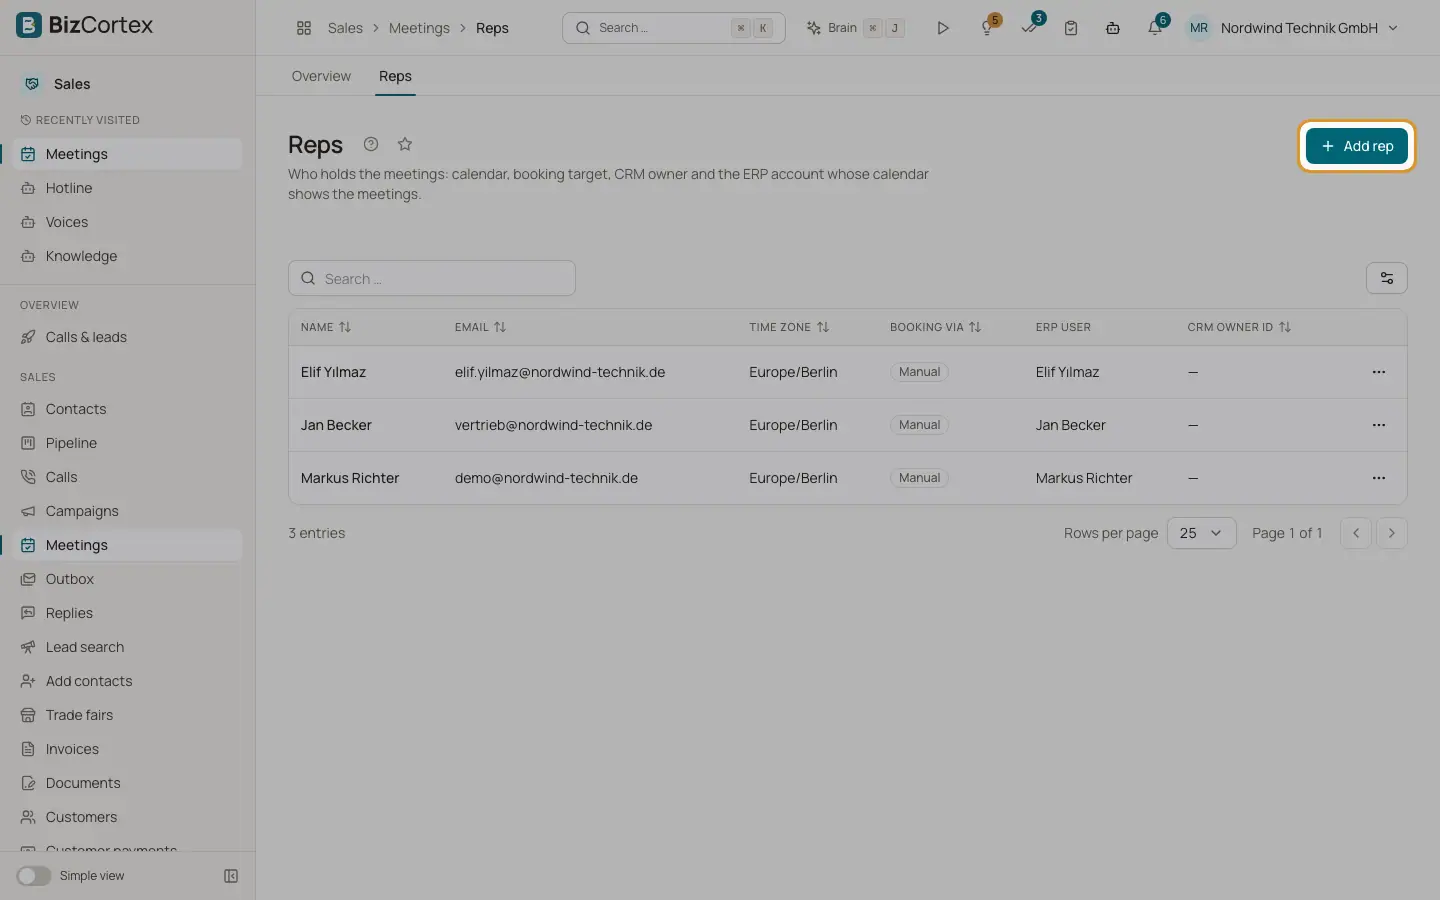The height and width of the screenshot is (900, 1440).
Task: Click the clipboard icon in top bar
Action: (1071, 28)
